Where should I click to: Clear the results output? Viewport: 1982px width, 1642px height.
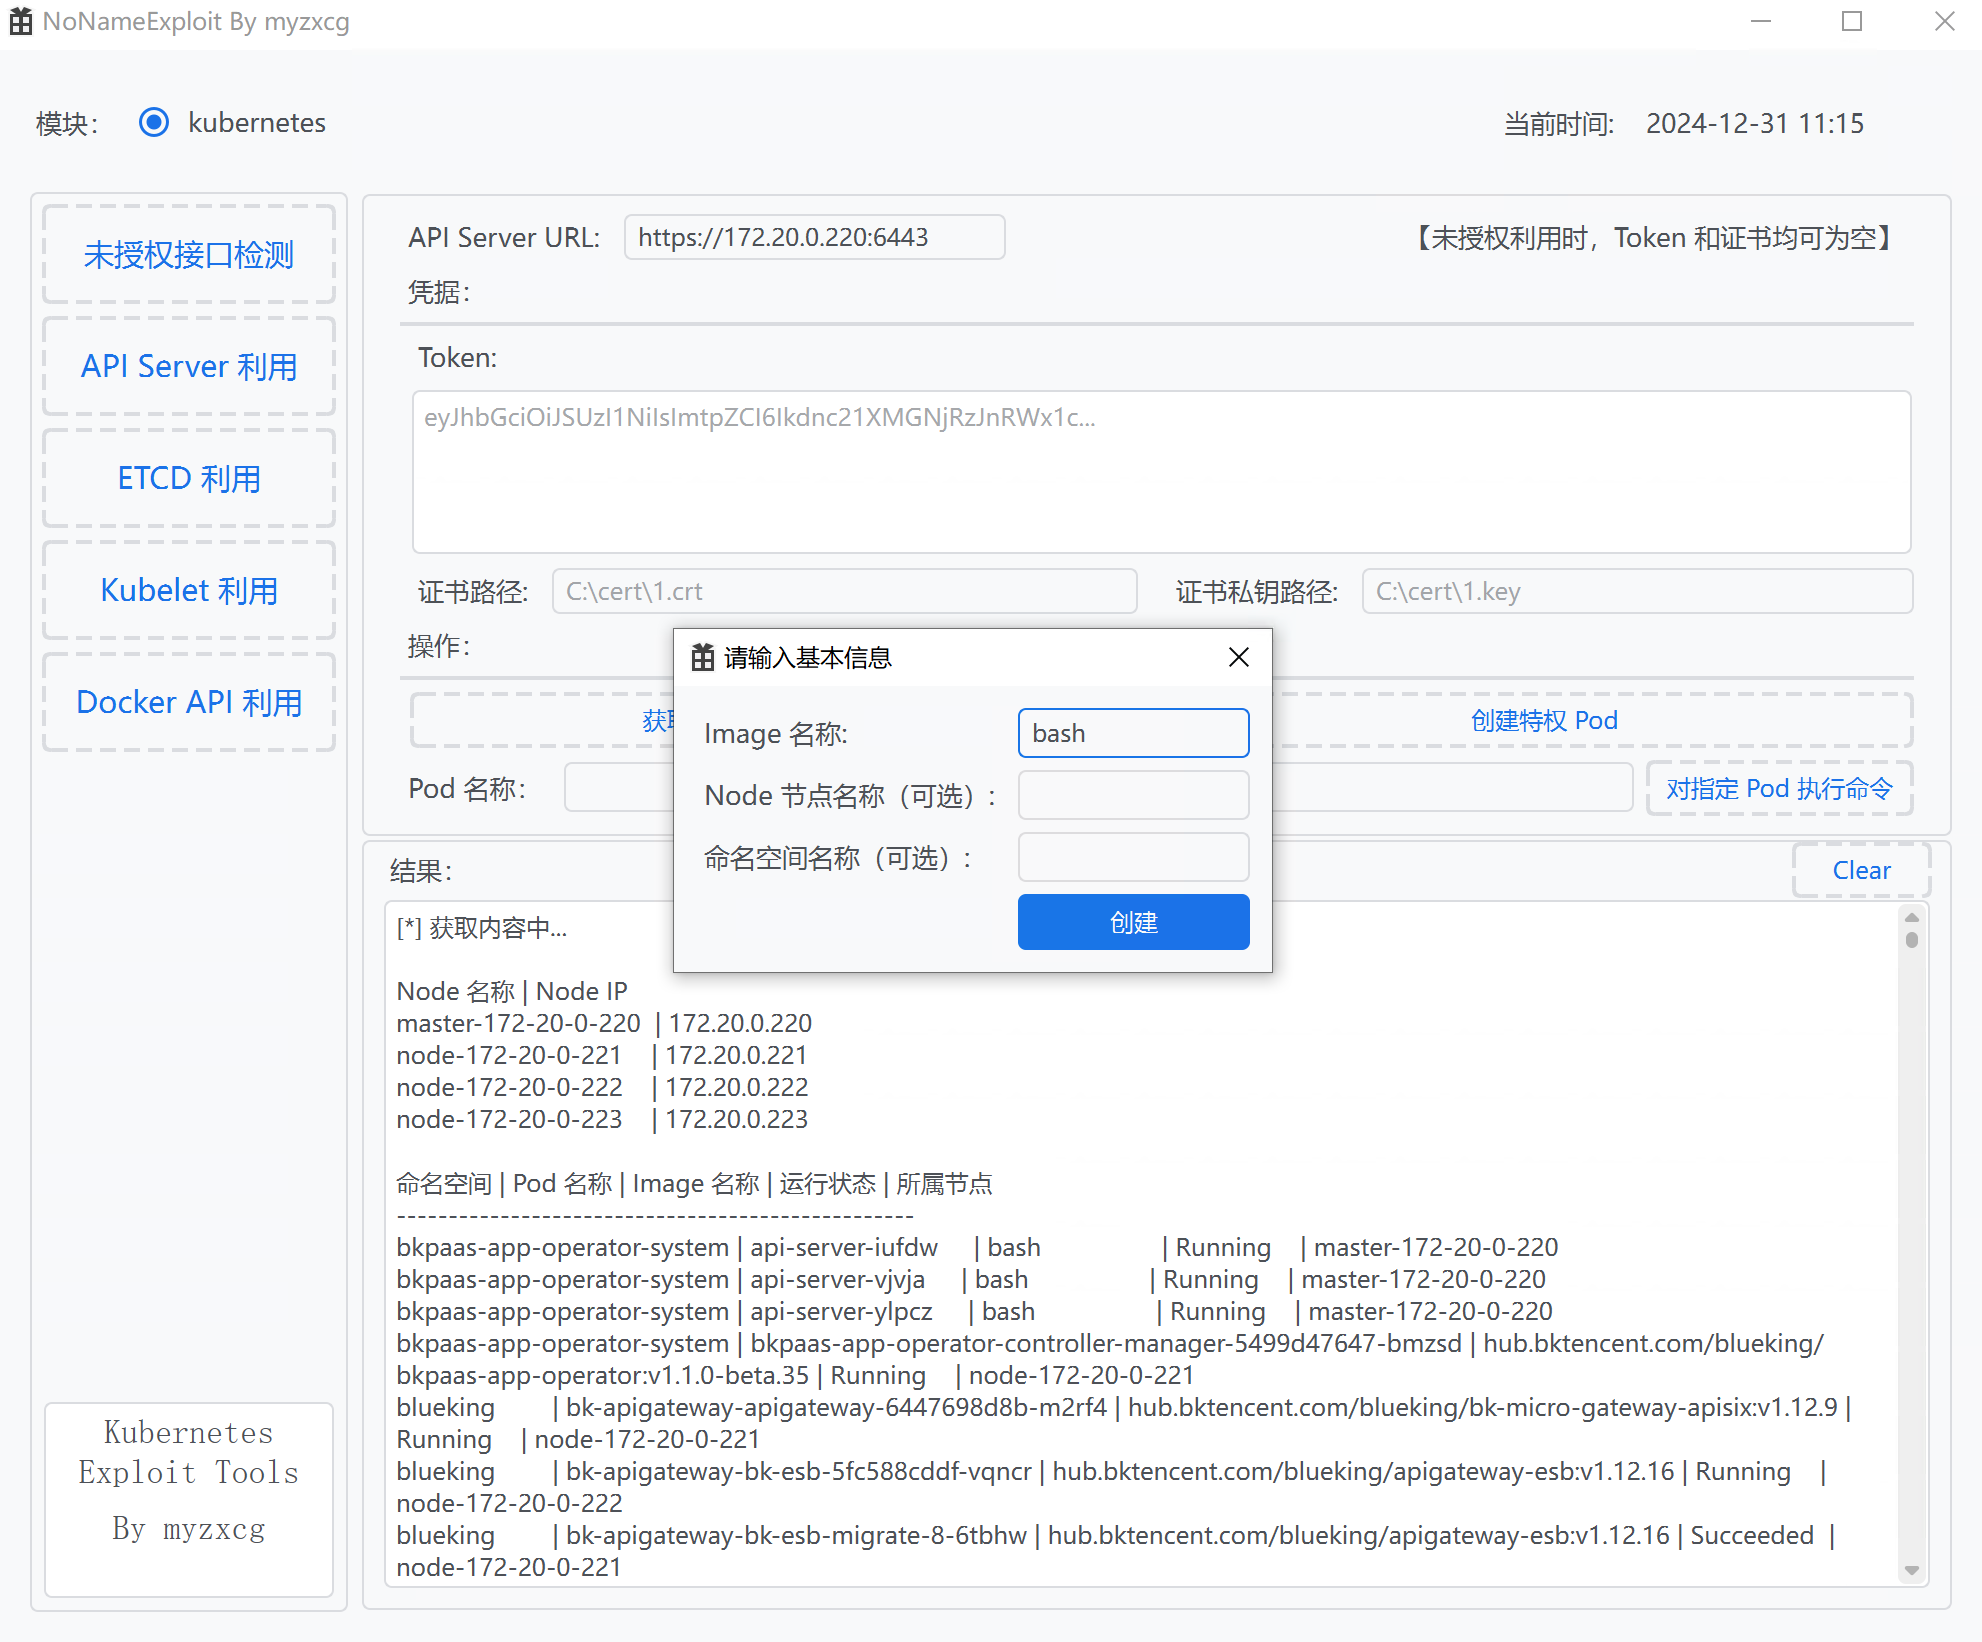click(1861, 870)
